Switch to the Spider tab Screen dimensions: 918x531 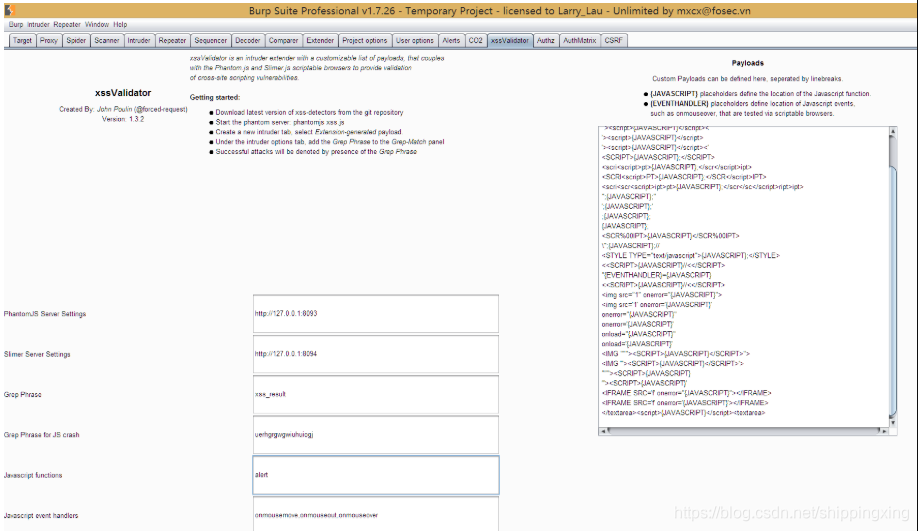point(76,40)
